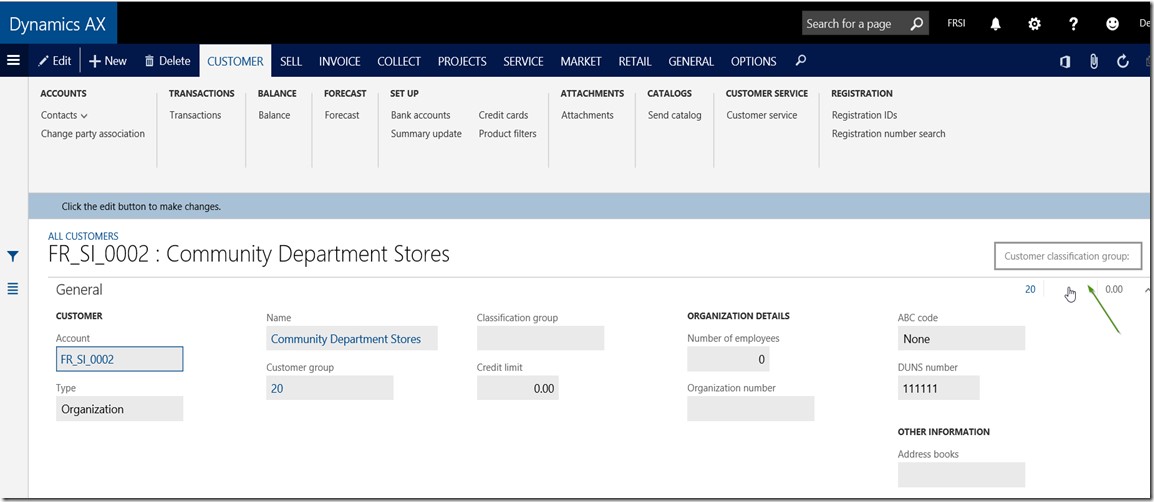Viewport: 1154px width, 502px height.
Task: Expand the Contacts dropdown
Action: point(64,116)
